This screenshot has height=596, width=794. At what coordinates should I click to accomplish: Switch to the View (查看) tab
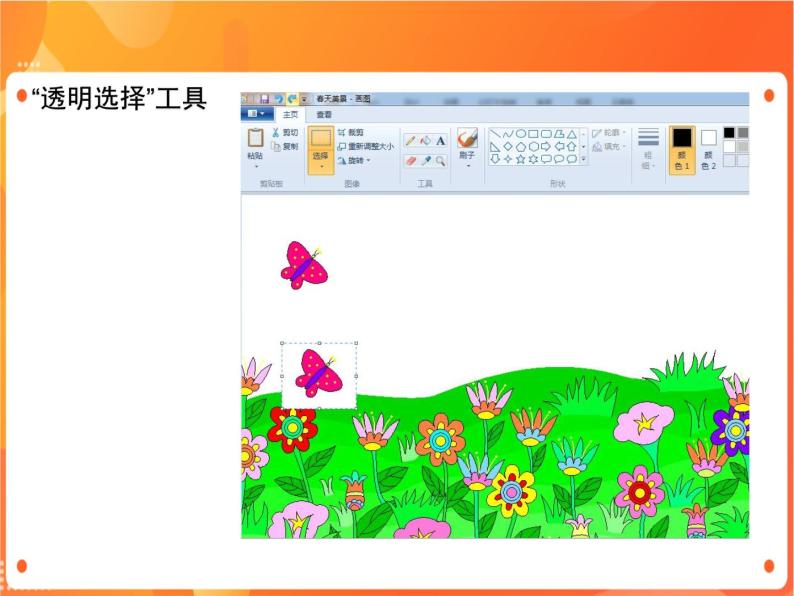(x=324, y=115)
